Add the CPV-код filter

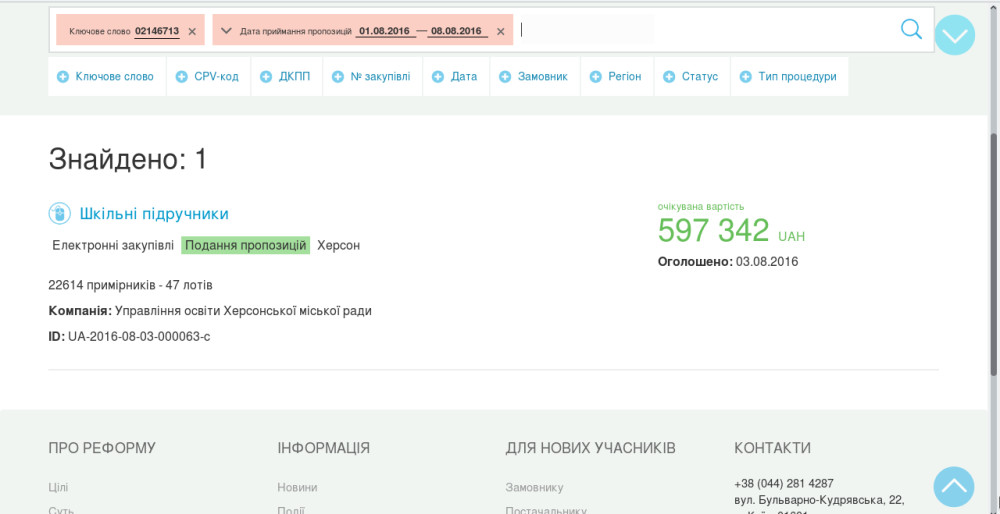tap(207, 77)
